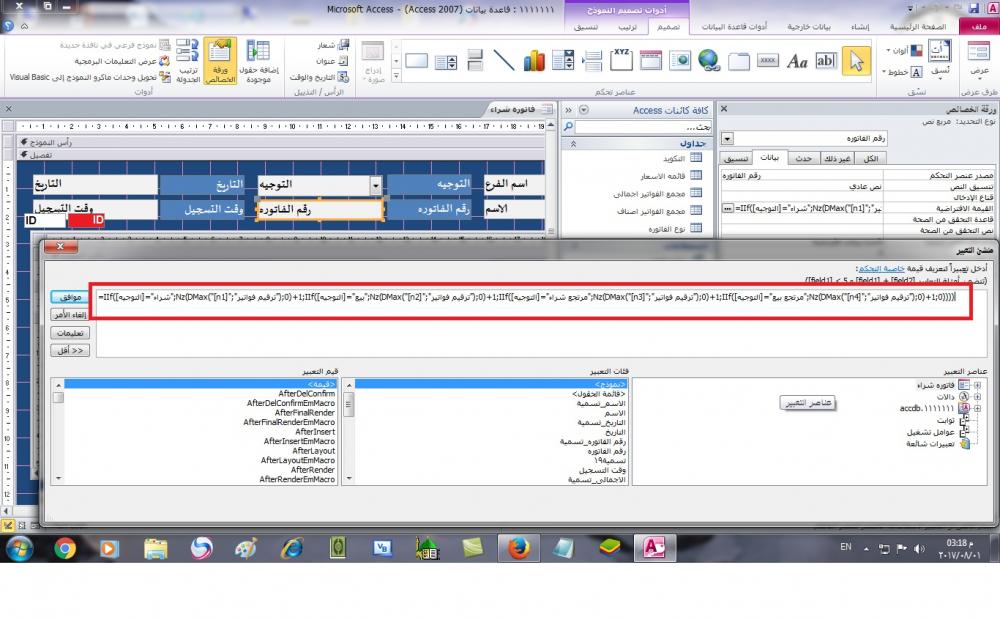Open the ألوان colors dropdown
Screen dimensions: 1000x620
[904, 50]
